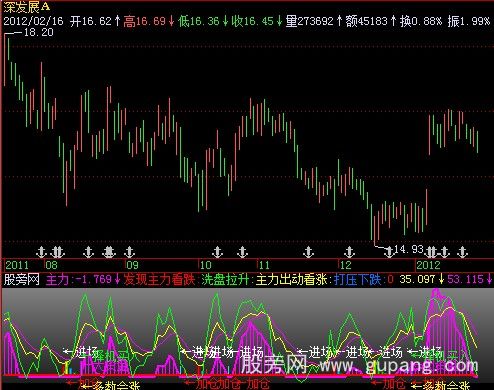494x390 pixels.
Task: Click the turnover rate 换0.88% value
Action: point(421,21)
